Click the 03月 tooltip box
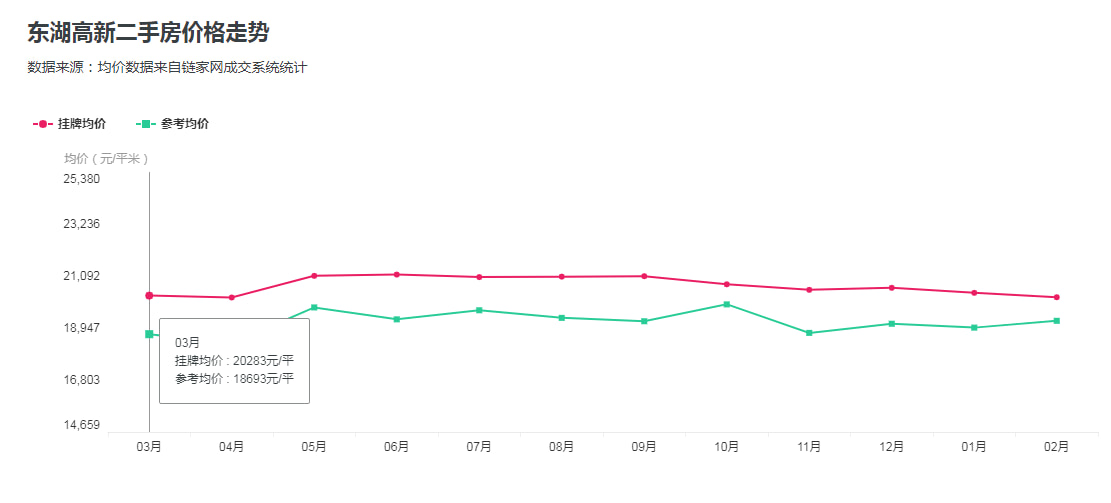Screen dimensions: 1111x503 (x=234, y=361)
